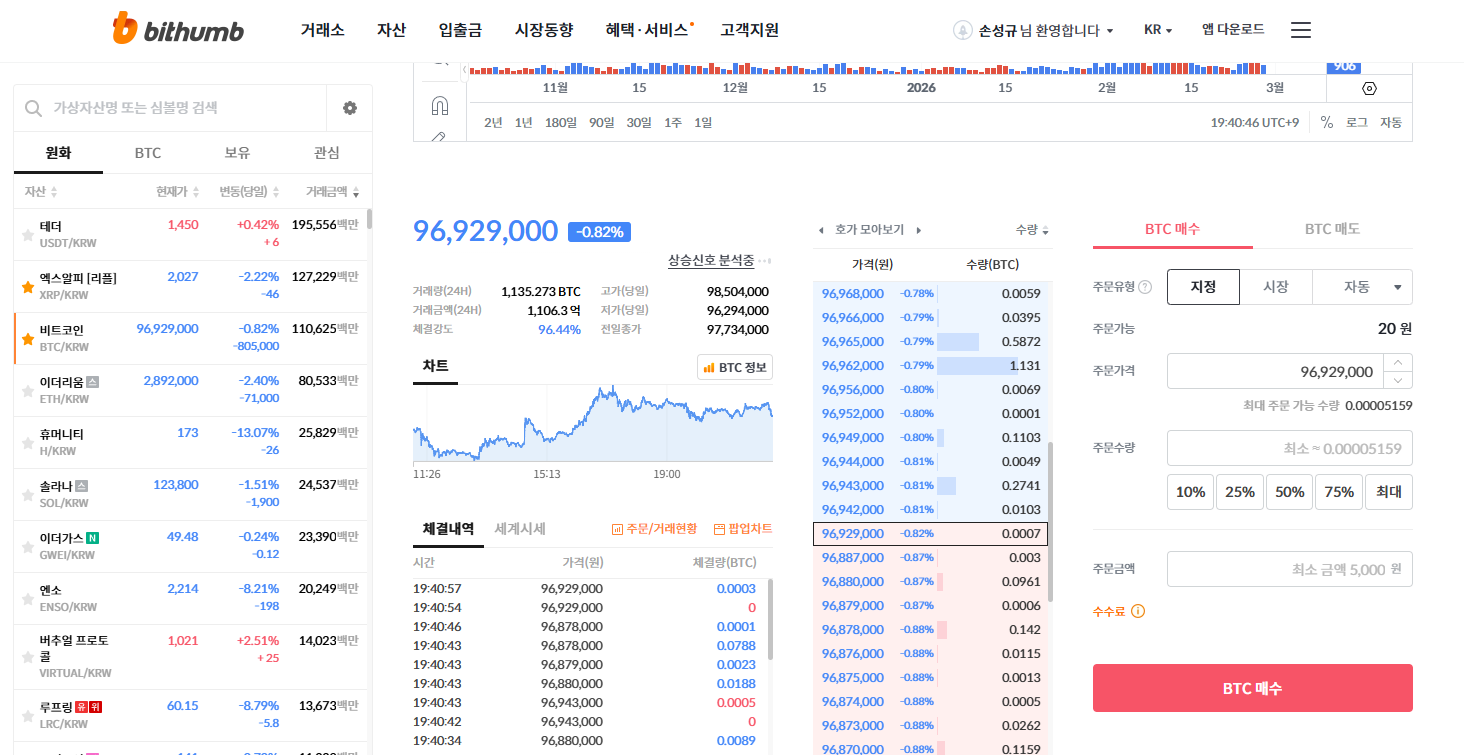Open the hamburger menu at top right

pos(1300,30)
